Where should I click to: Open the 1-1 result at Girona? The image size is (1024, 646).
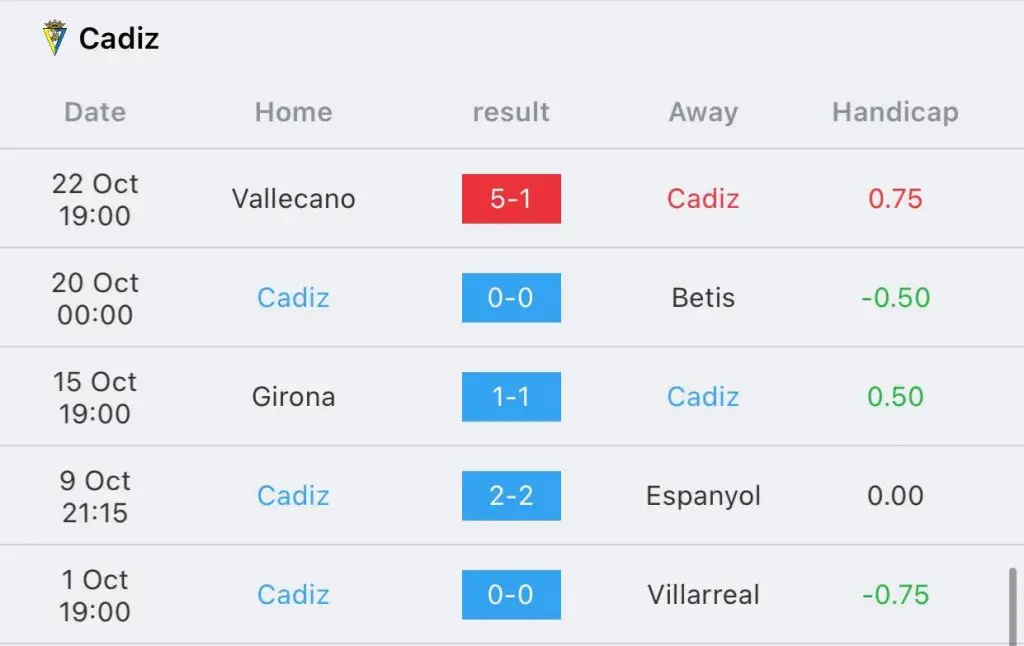coord(511,396)
